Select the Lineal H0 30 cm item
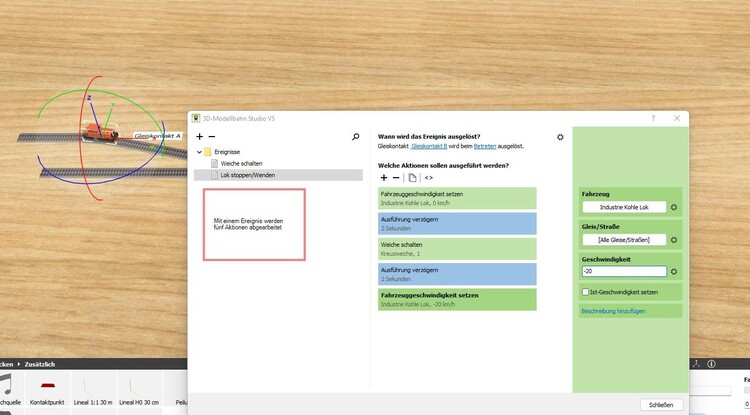The width and height of the screenshot is (750, 415). [x=139, y=390]
